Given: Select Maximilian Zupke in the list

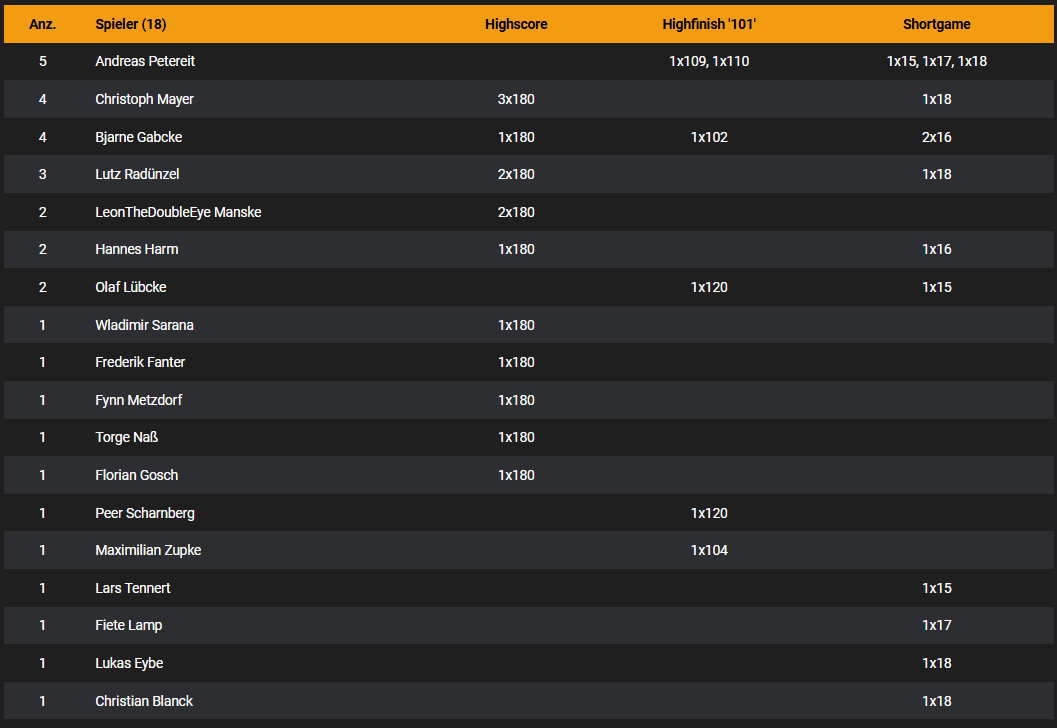Looking at the screenshot, I should 148,550.
